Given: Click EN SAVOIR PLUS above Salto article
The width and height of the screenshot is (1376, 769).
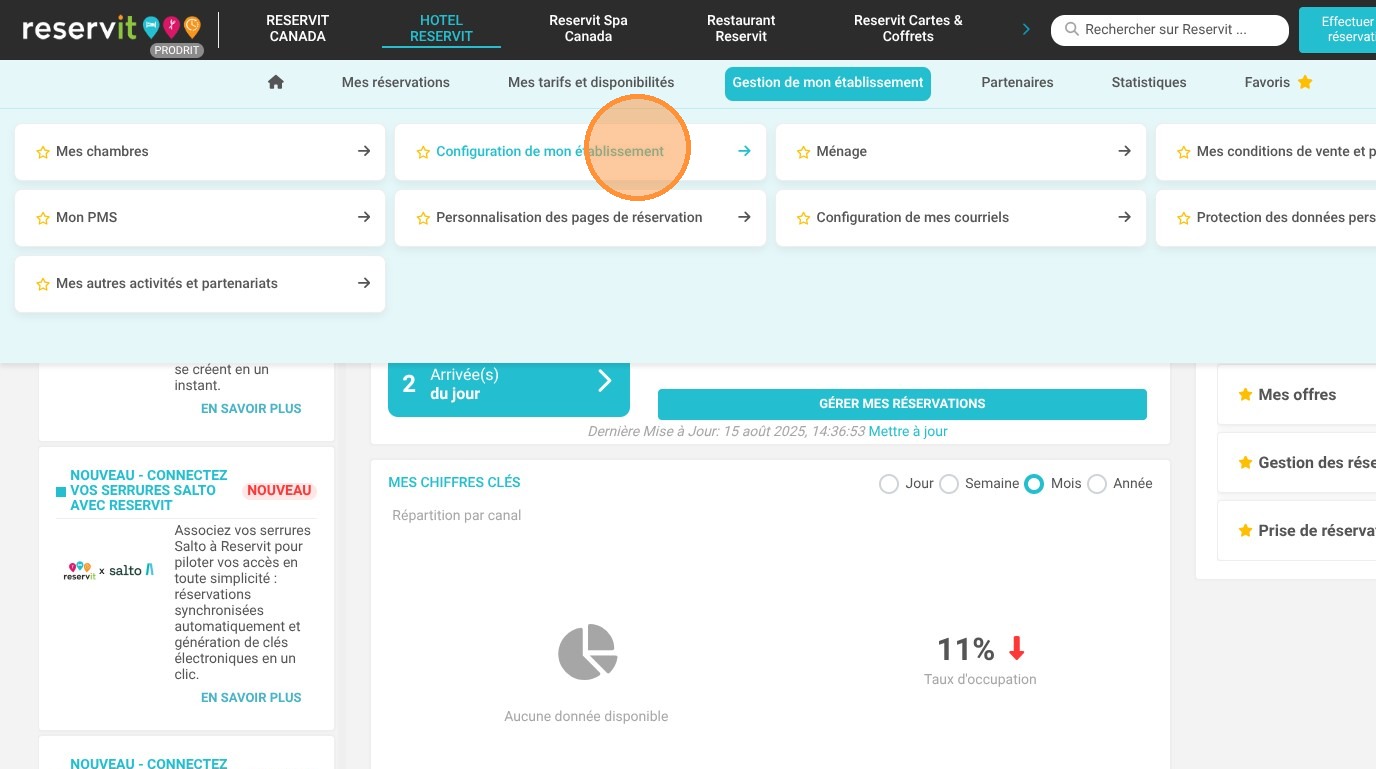Looking at the screenshot, I should (251, 408).
